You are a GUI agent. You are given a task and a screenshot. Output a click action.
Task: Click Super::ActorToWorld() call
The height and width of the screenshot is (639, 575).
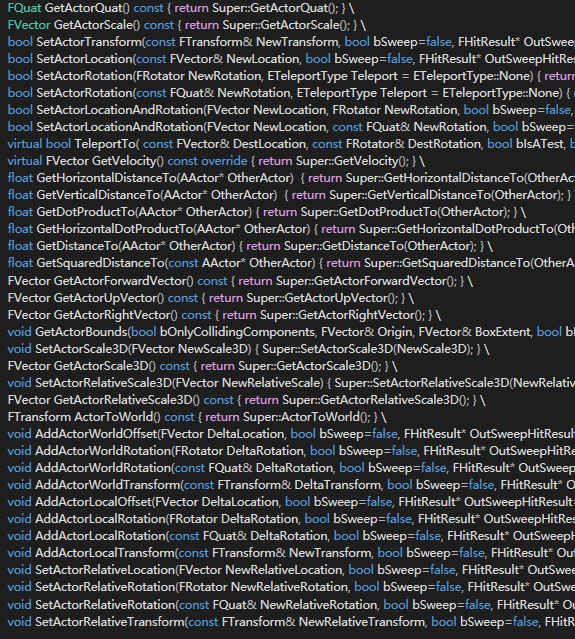308,417
